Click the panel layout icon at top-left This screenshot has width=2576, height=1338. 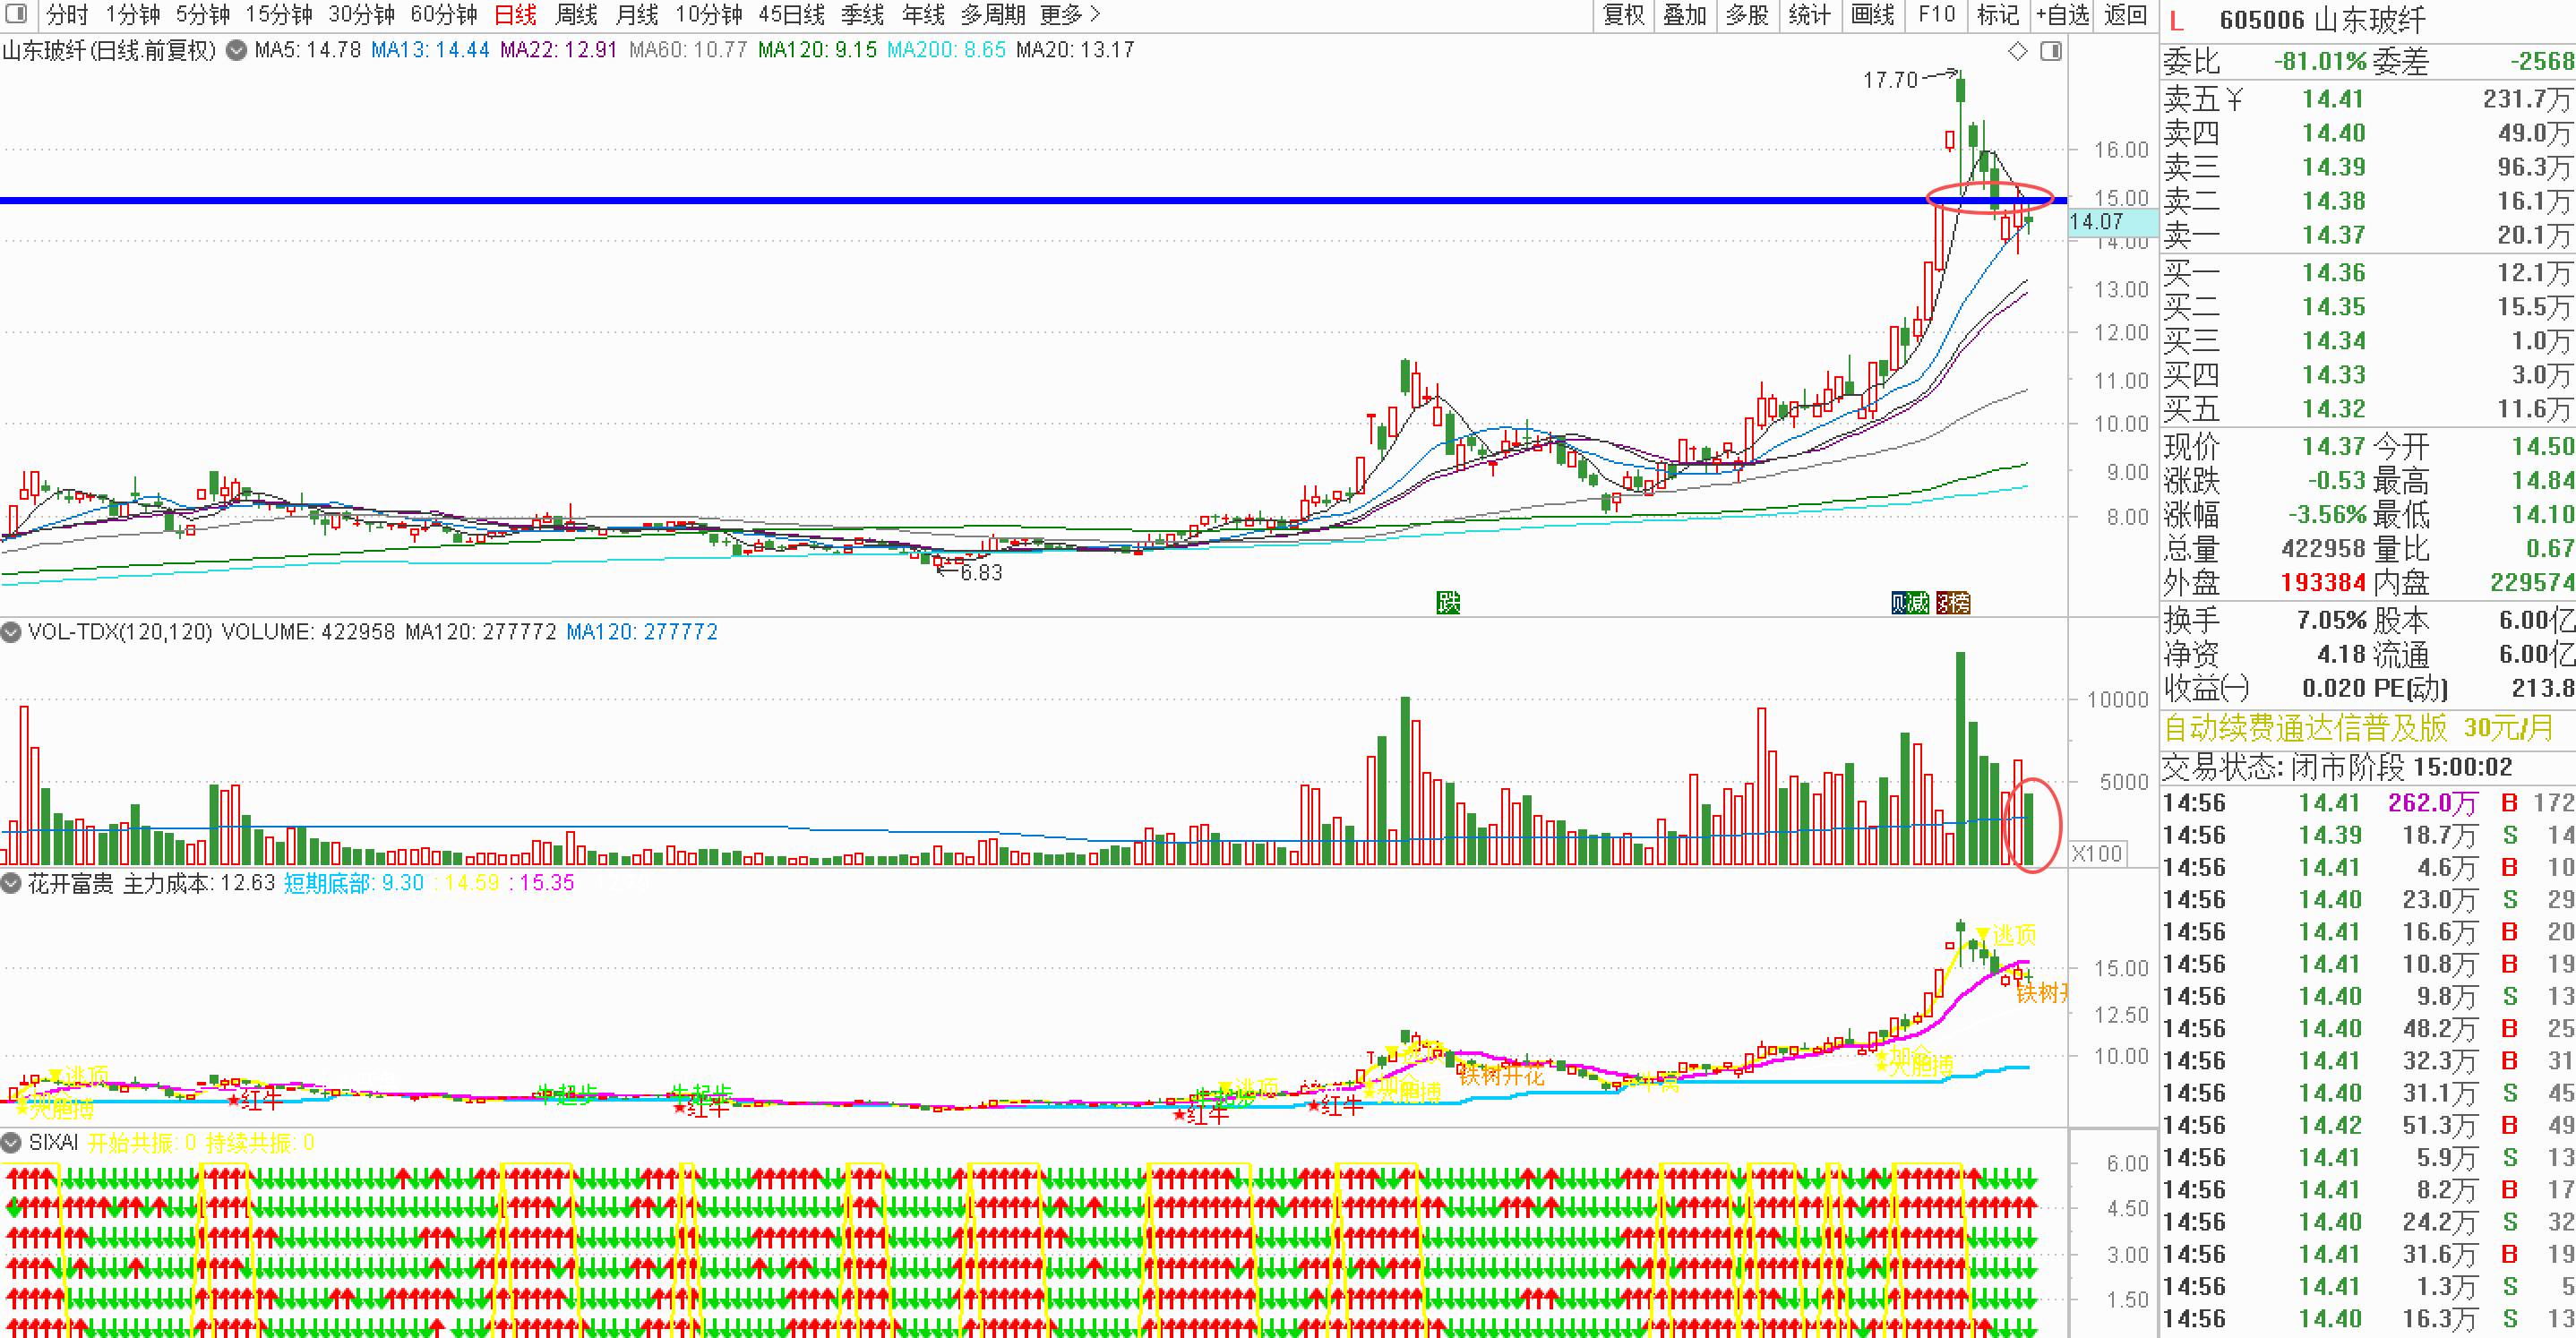coord(16,14)
